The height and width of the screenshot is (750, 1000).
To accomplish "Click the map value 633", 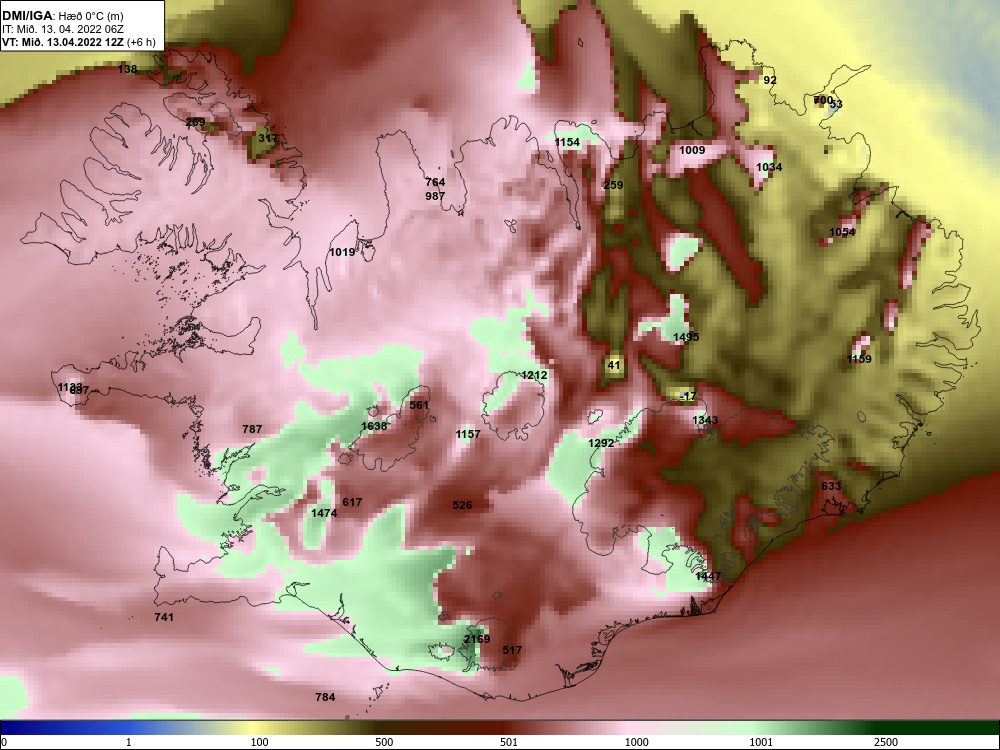I will coord(831,486).
